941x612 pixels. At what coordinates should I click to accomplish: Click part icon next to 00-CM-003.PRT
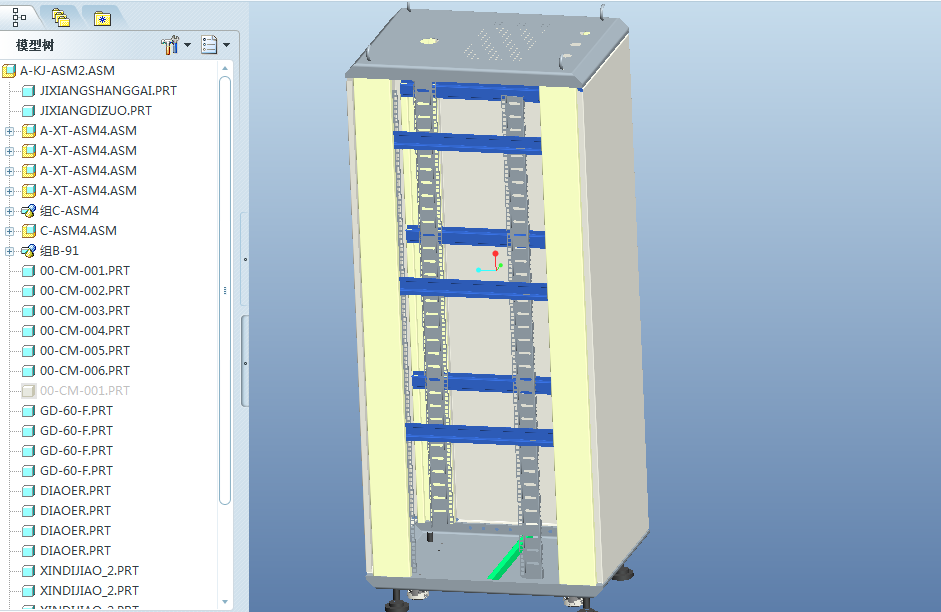[28, 311]
